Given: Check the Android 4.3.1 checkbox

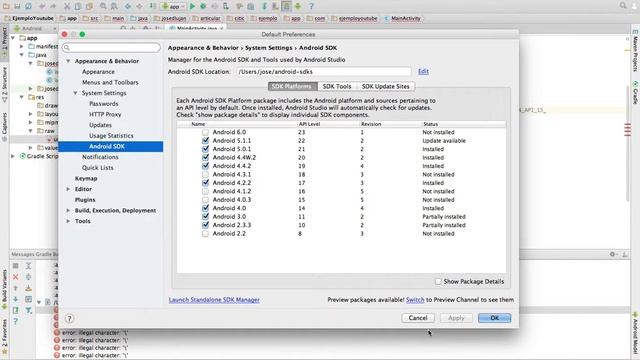Looking at the screenshot, I should pyautogui.click(x=205, y=174).
